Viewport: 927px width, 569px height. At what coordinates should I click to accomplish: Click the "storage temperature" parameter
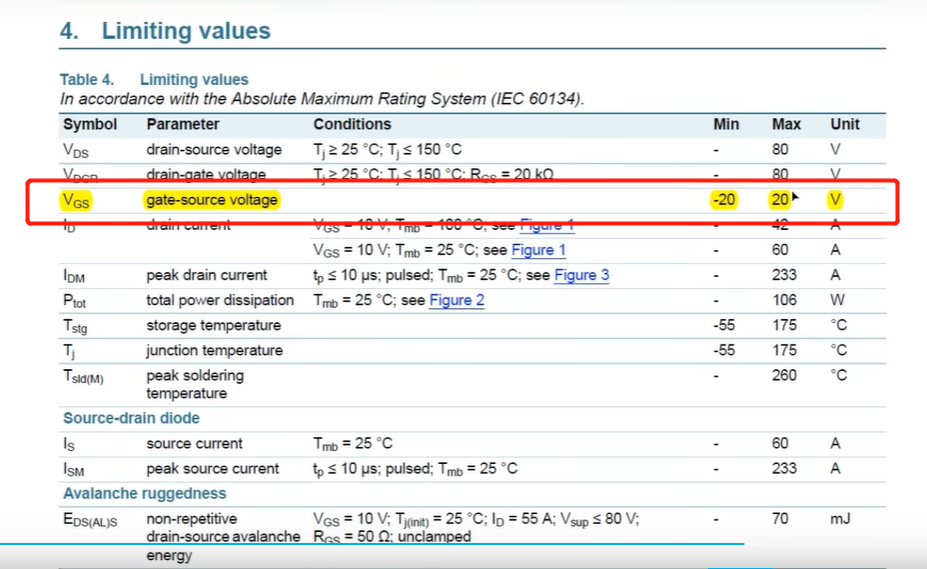point(213,325)
